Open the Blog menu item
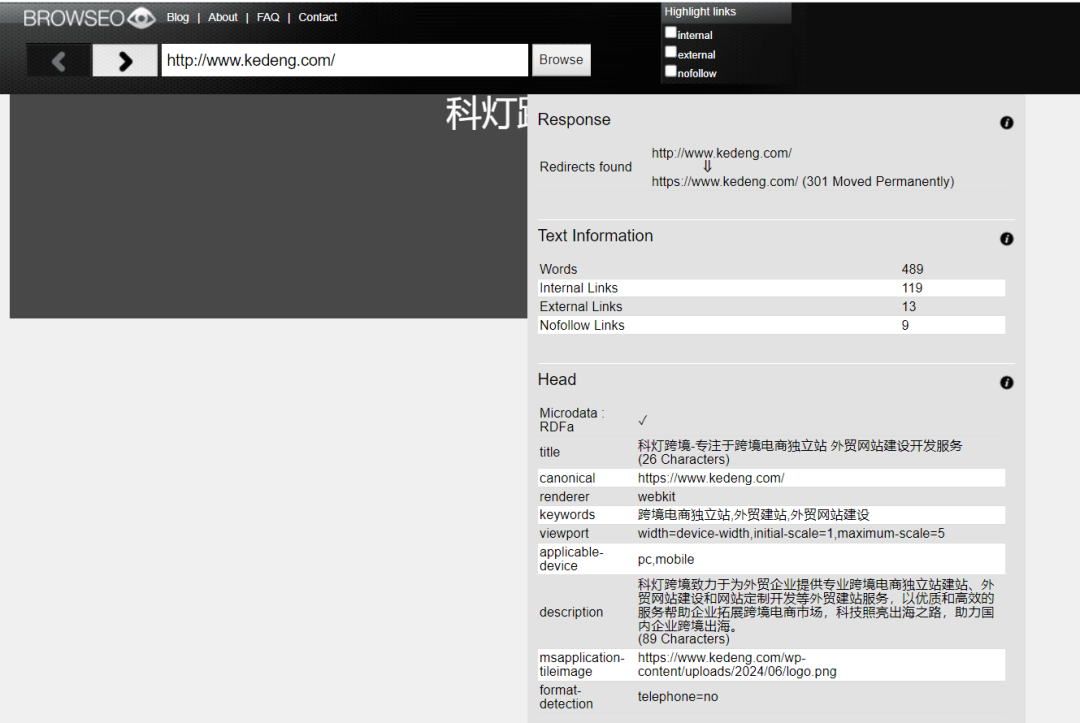The image size is (1080, 723). click(x=178, y=17)
